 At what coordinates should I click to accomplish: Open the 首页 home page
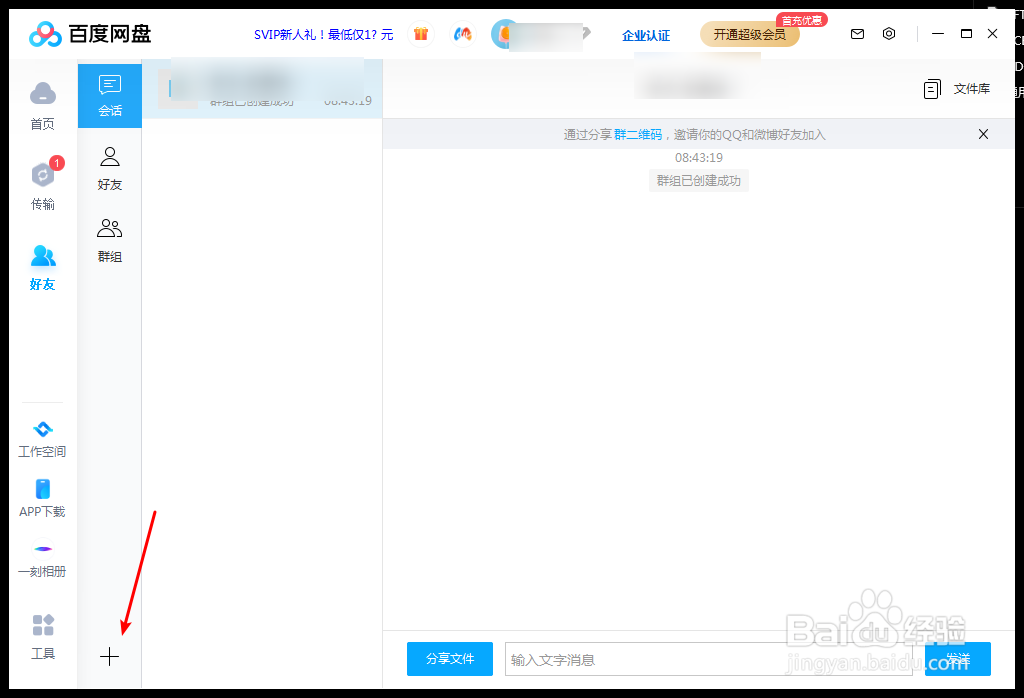click(x=42, y=104)
